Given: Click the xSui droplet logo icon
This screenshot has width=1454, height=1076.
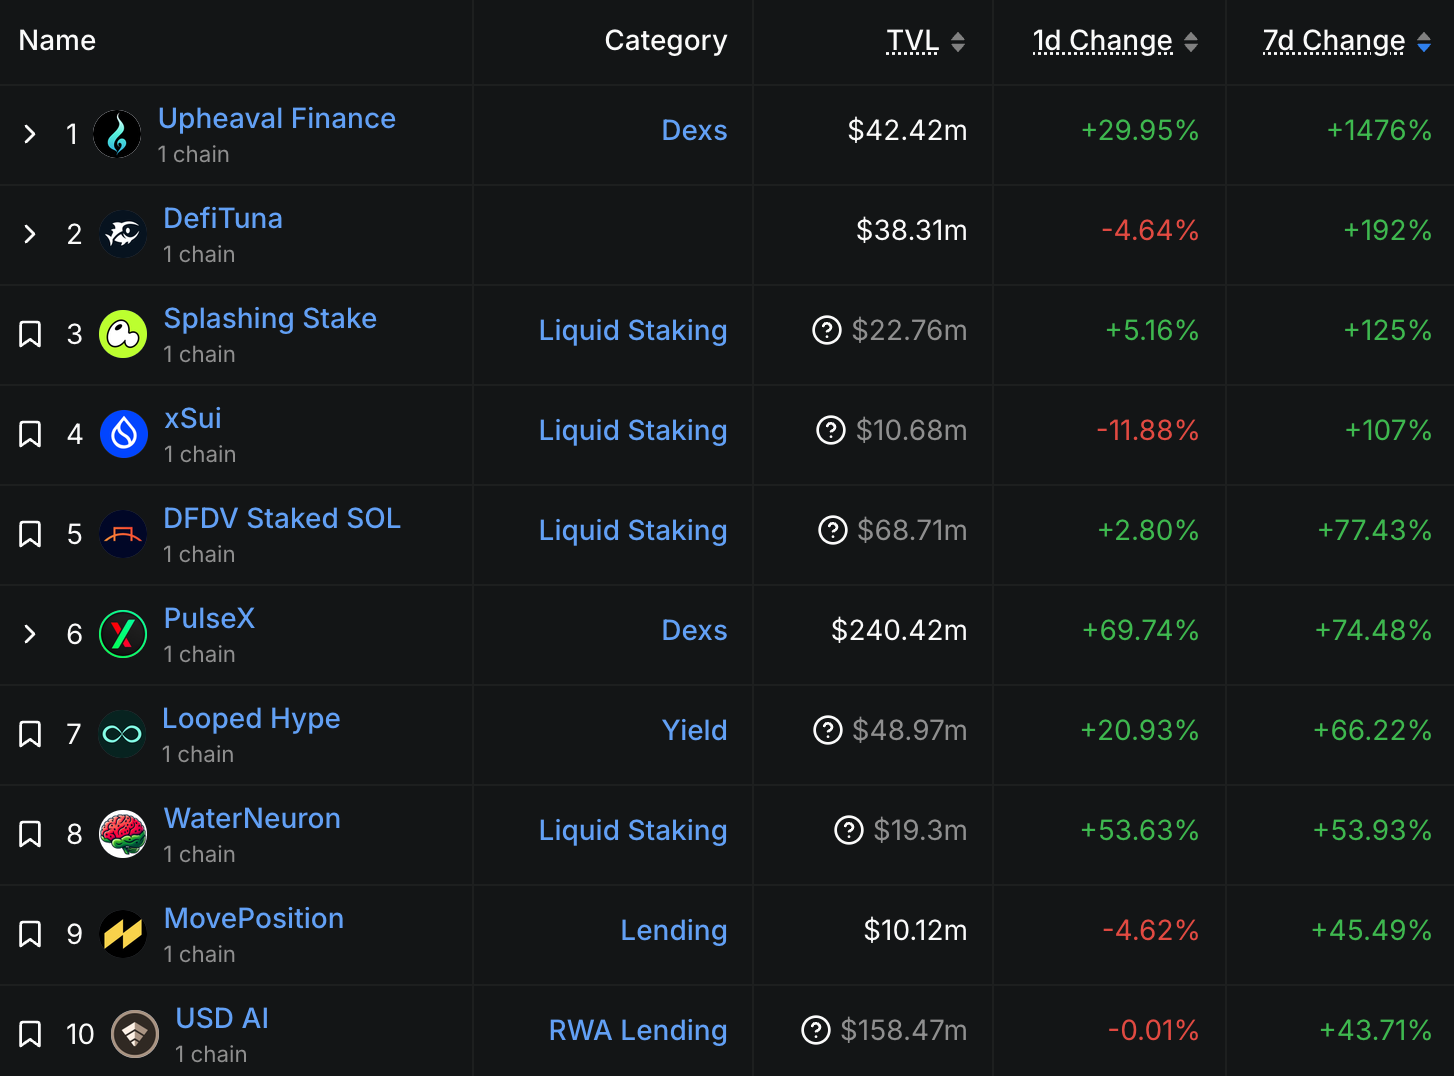Looking at the screenshot, I should 124,434.
